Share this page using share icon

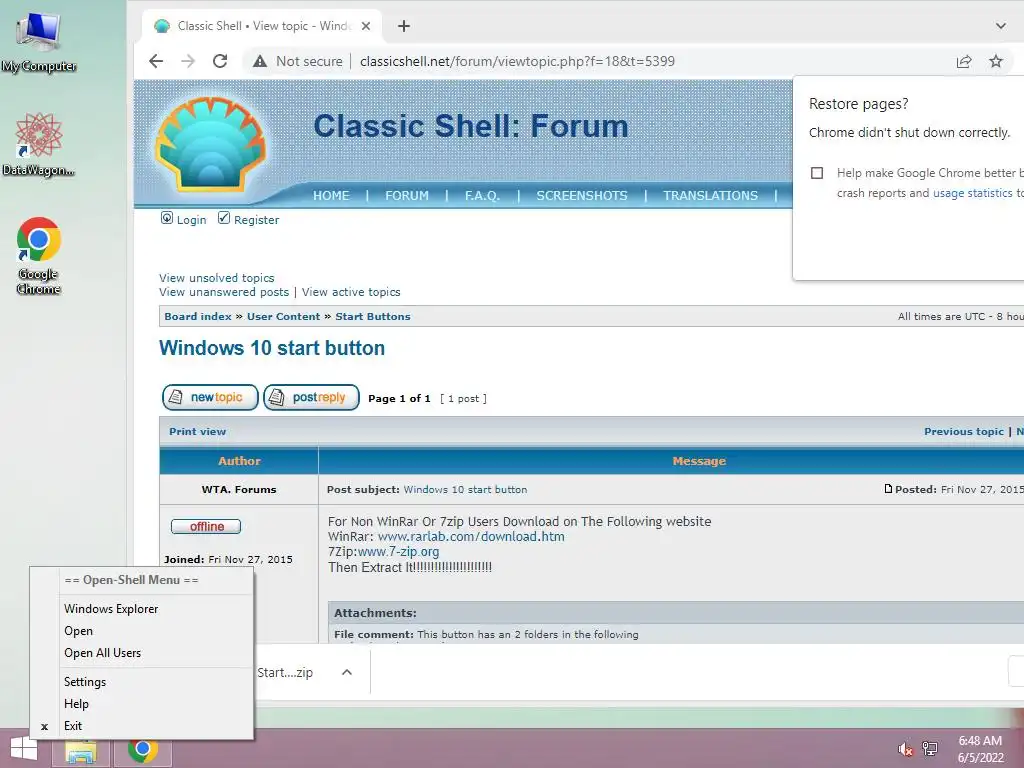tap(964, 61)
